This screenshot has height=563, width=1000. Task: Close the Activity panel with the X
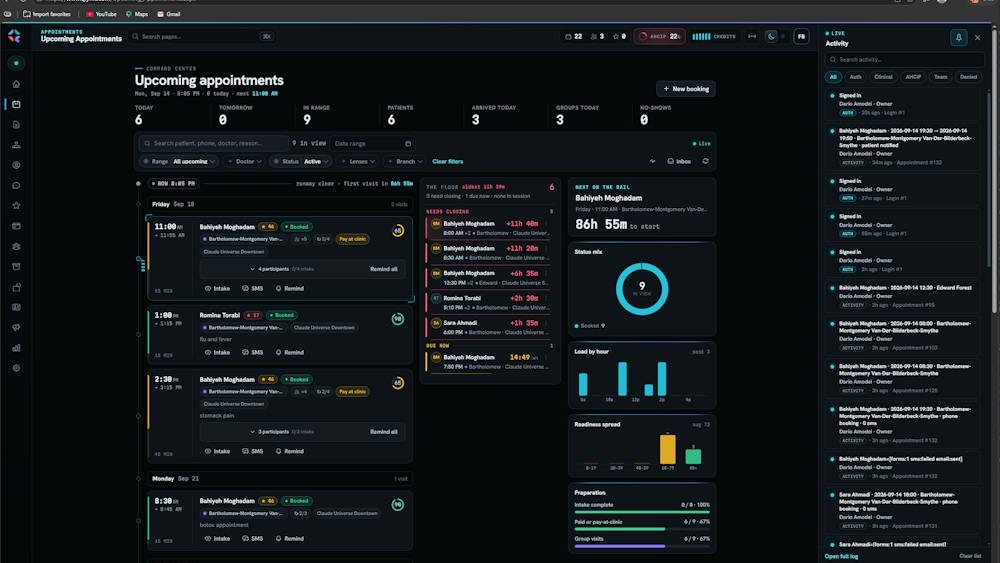click(978, 38)
